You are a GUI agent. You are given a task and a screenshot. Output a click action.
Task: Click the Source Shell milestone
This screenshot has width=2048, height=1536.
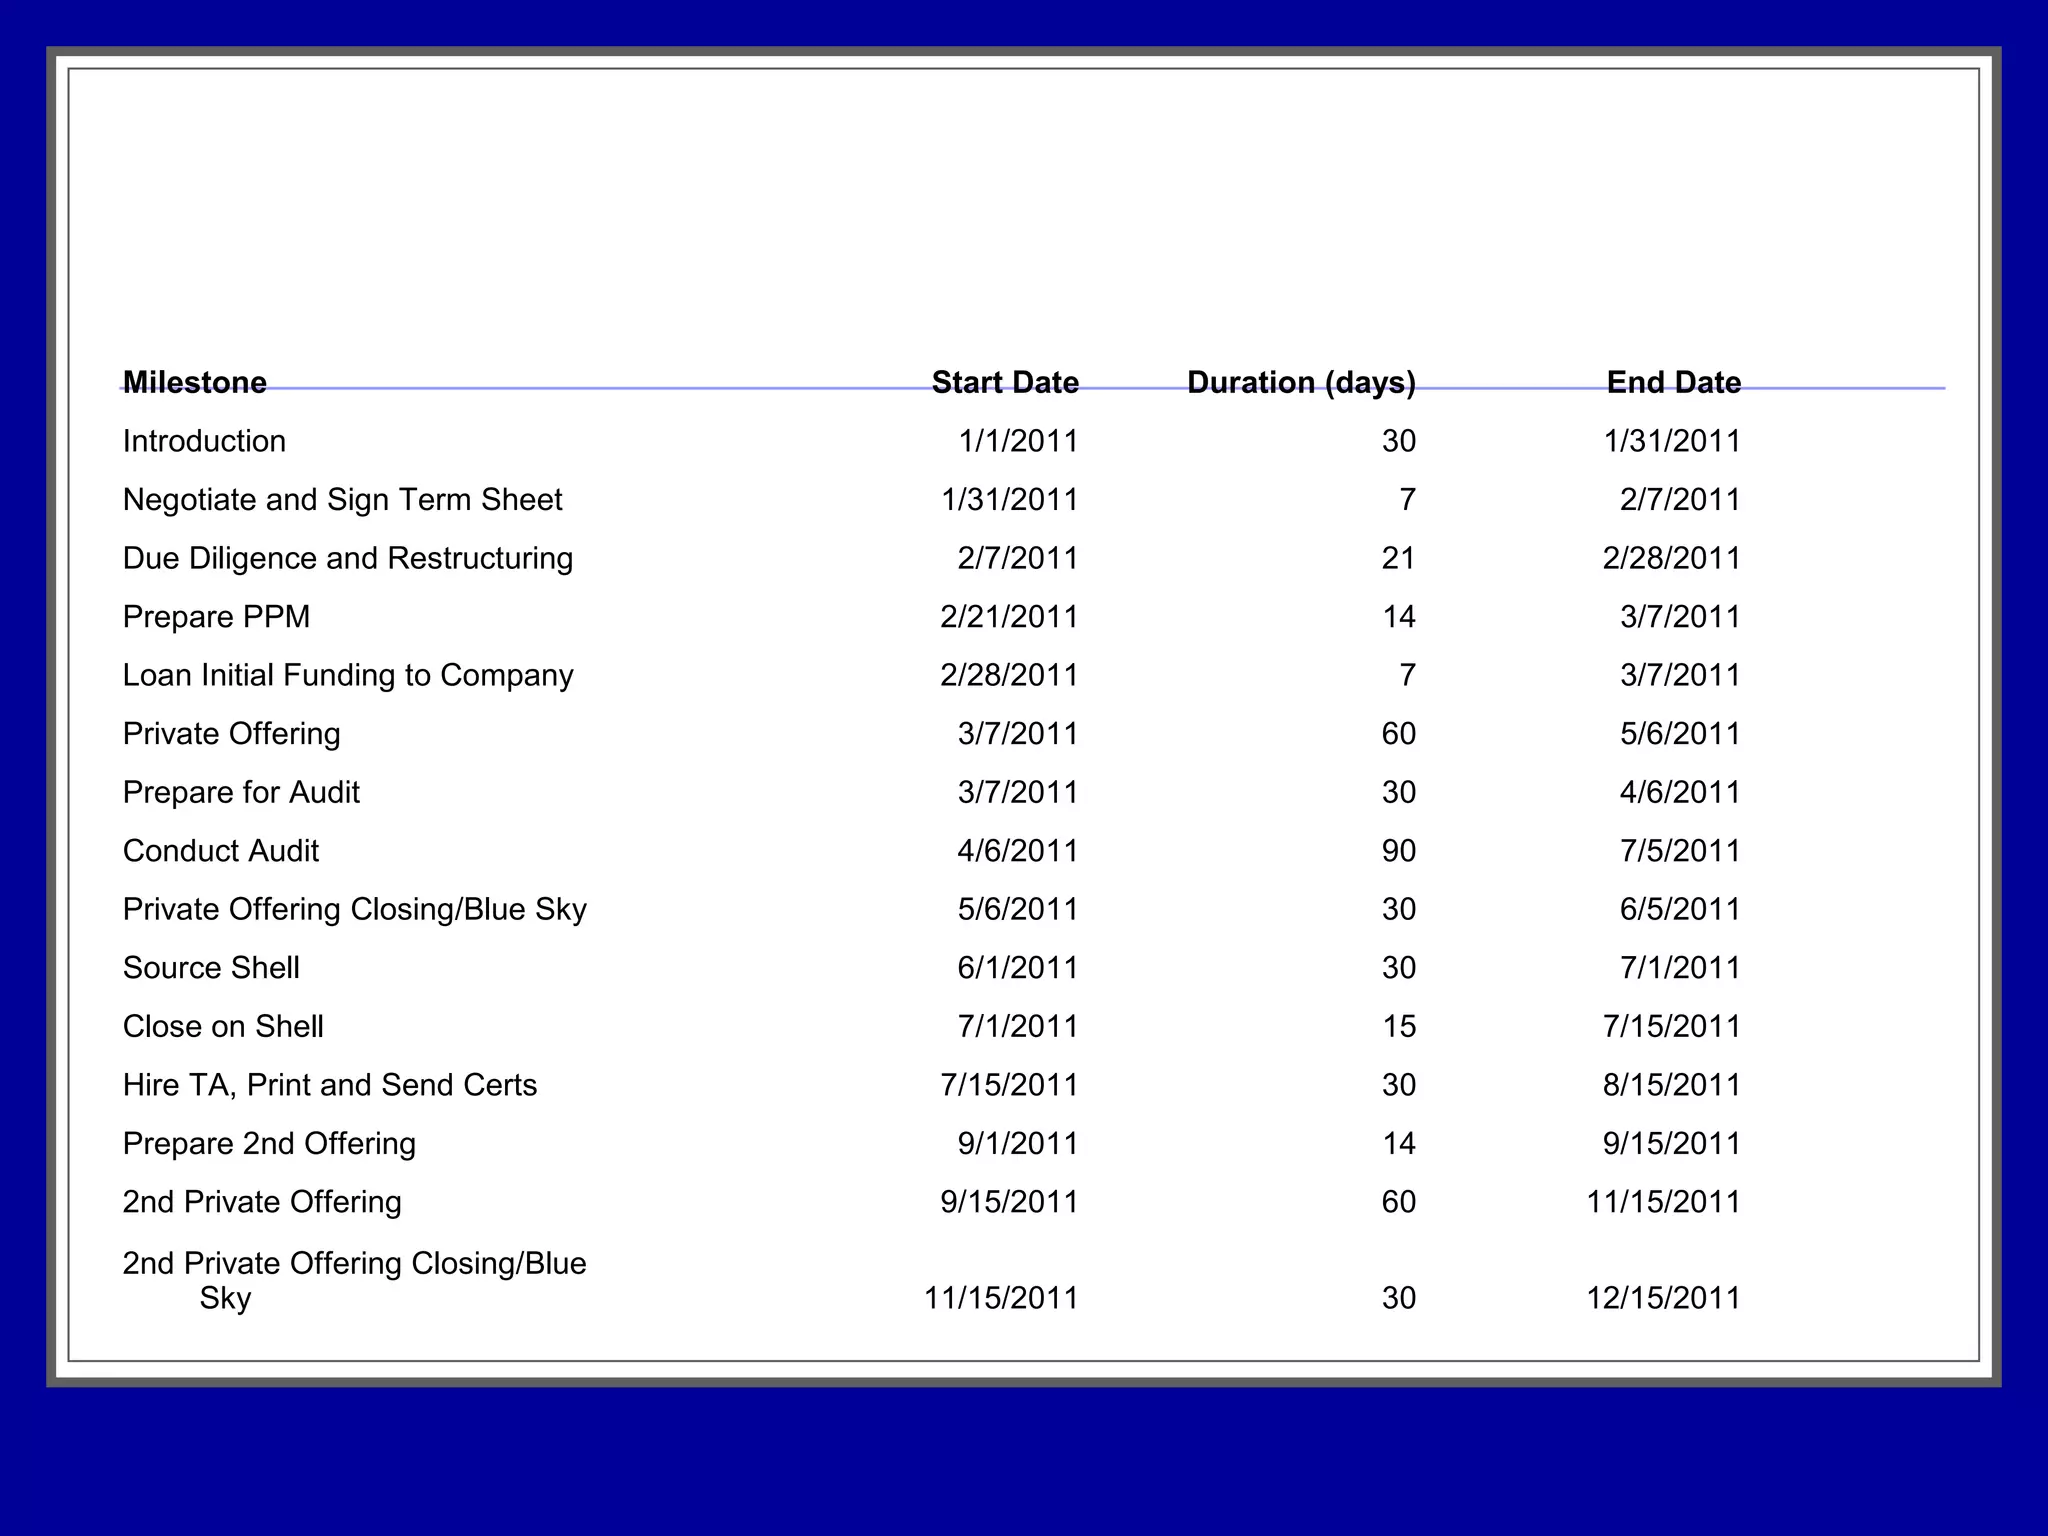pyautogui.click(x=211, y=968)
